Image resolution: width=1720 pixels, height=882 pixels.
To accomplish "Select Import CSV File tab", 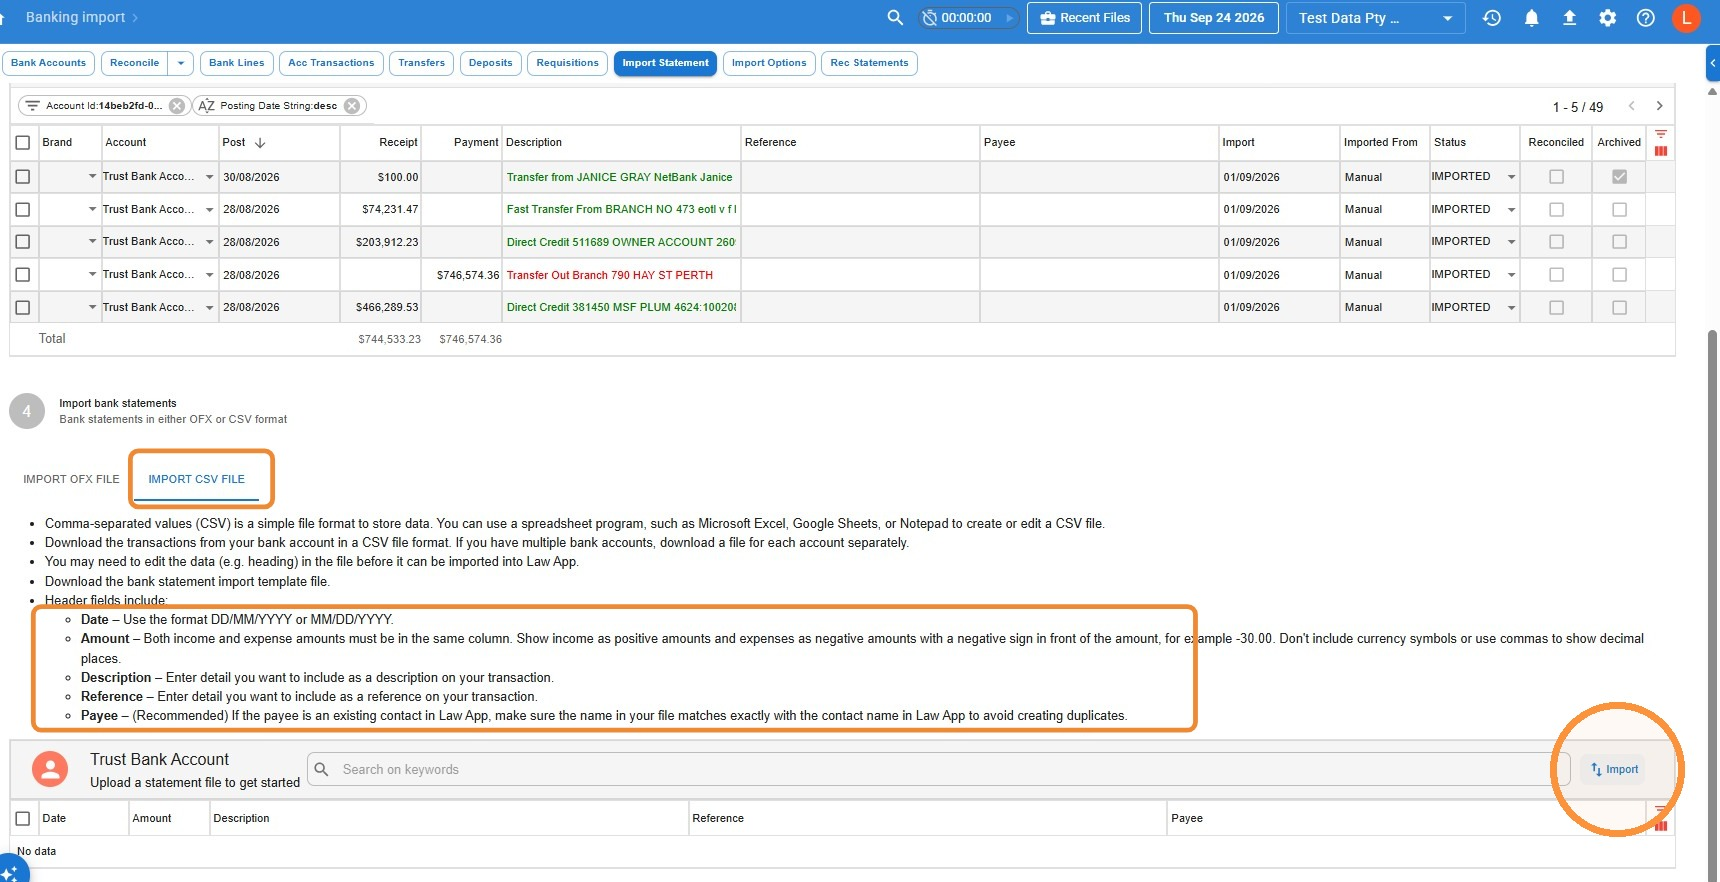I will click(196, 479).
